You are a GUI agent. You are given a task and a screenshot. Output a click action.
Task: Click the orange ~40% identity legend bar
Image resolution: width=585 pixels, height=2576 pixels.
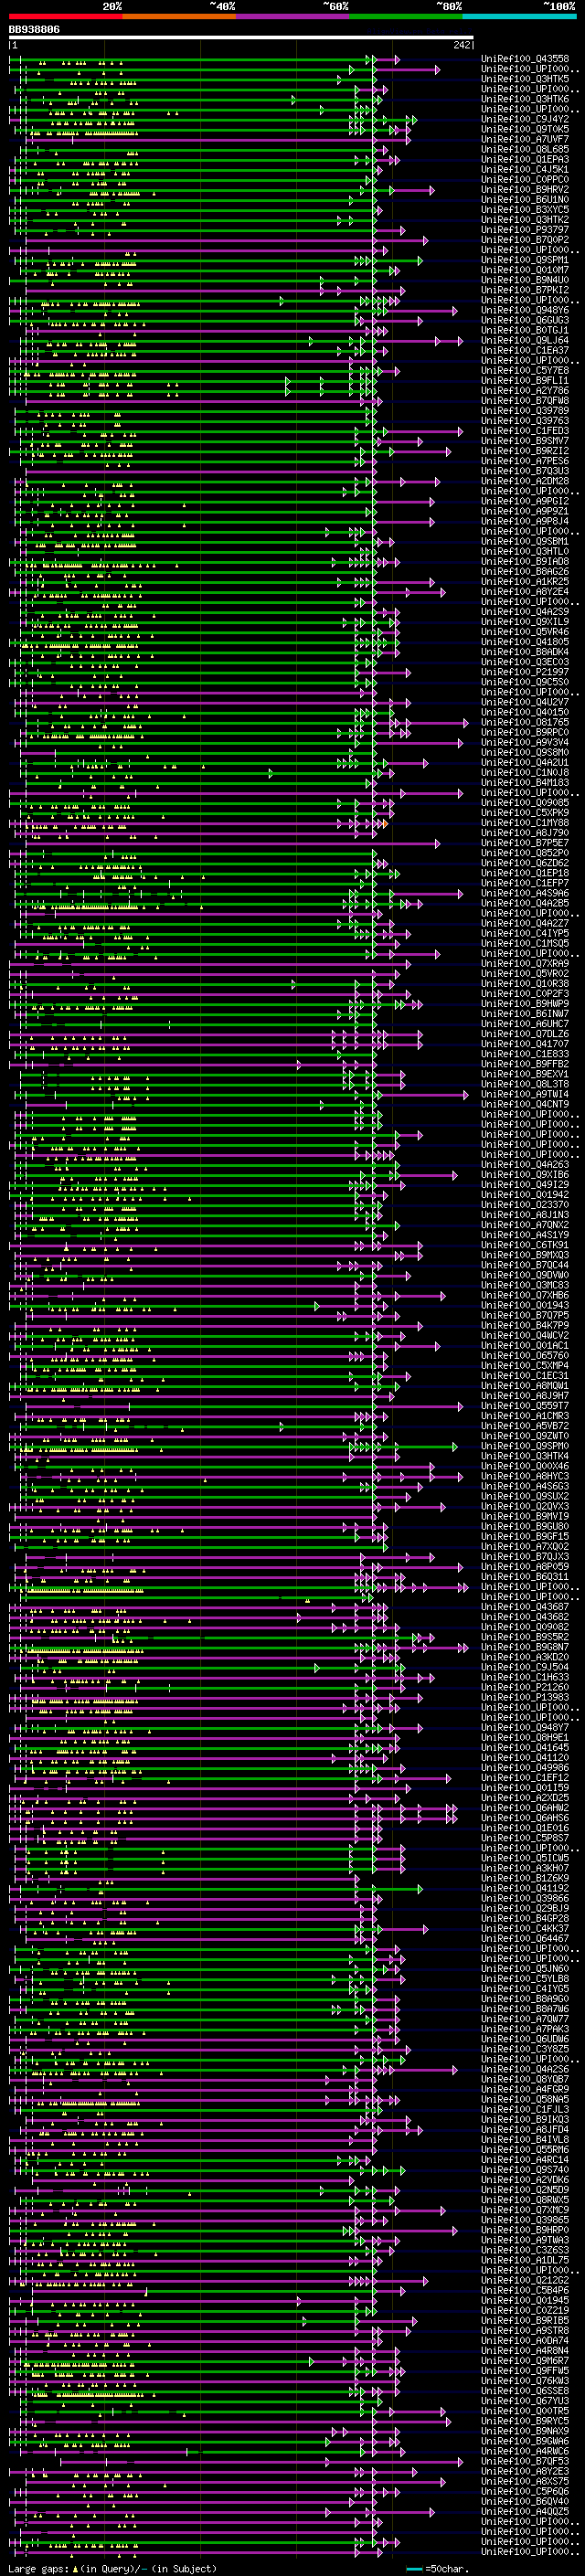(x=179, y=16)
